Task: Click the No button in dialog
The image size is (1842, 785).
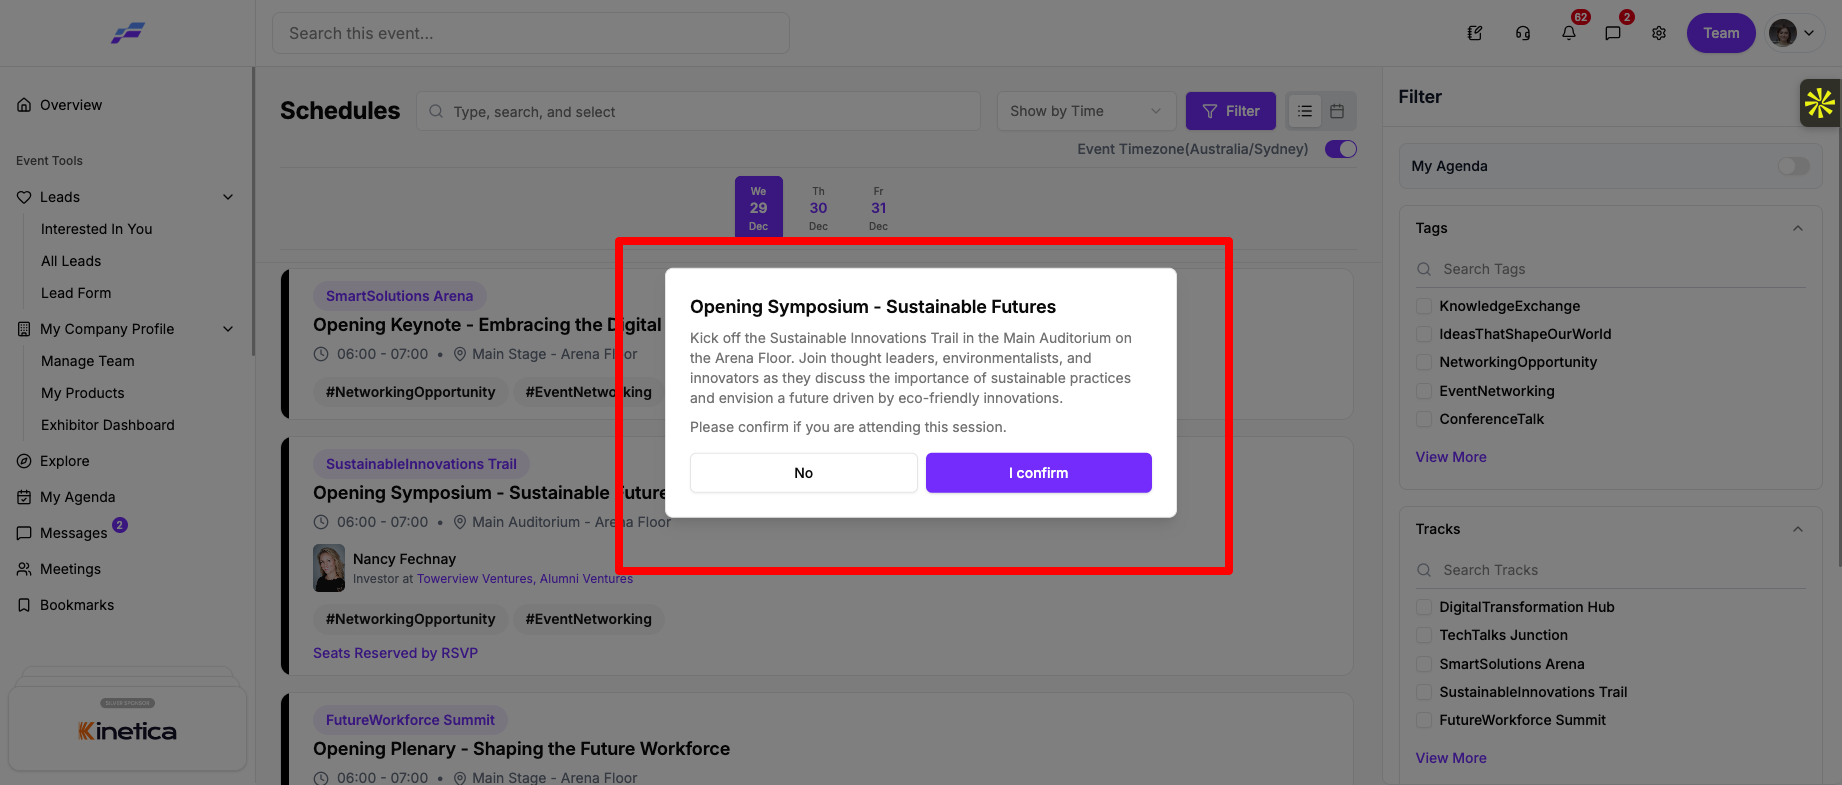Action: coord(804,473)
